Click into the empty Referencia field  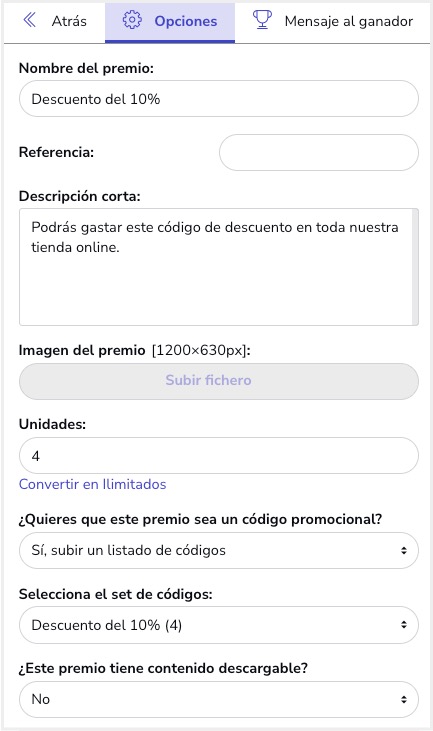pos(319,152)
